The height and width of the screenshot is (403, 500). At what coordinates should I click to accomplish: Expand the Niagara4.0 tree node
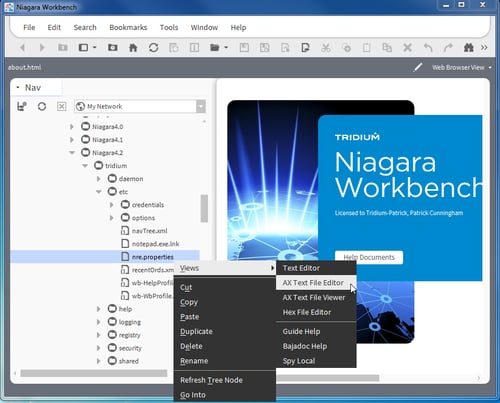point(72,127)
